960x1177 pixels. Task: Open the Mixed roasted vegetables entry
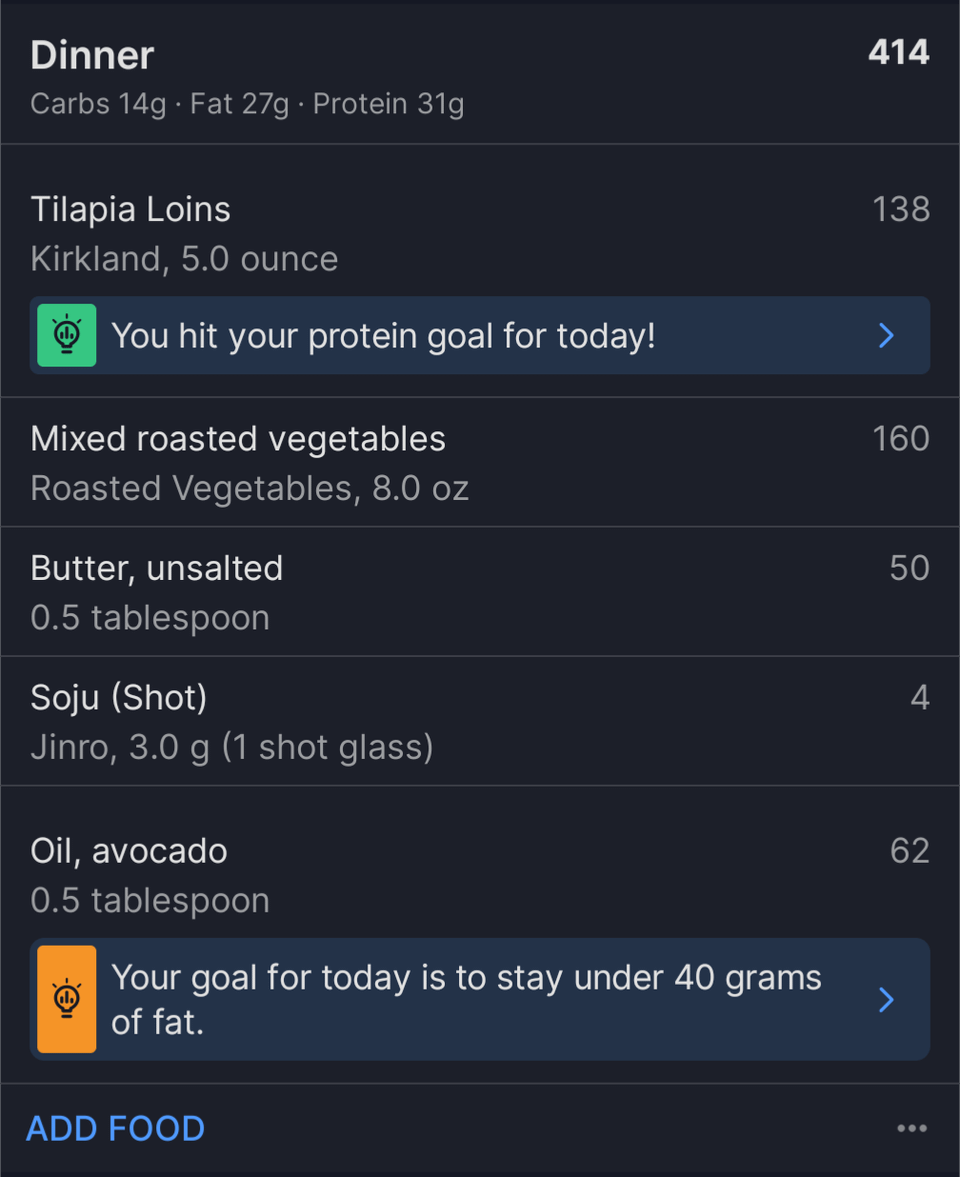click(x=480, y=462)
